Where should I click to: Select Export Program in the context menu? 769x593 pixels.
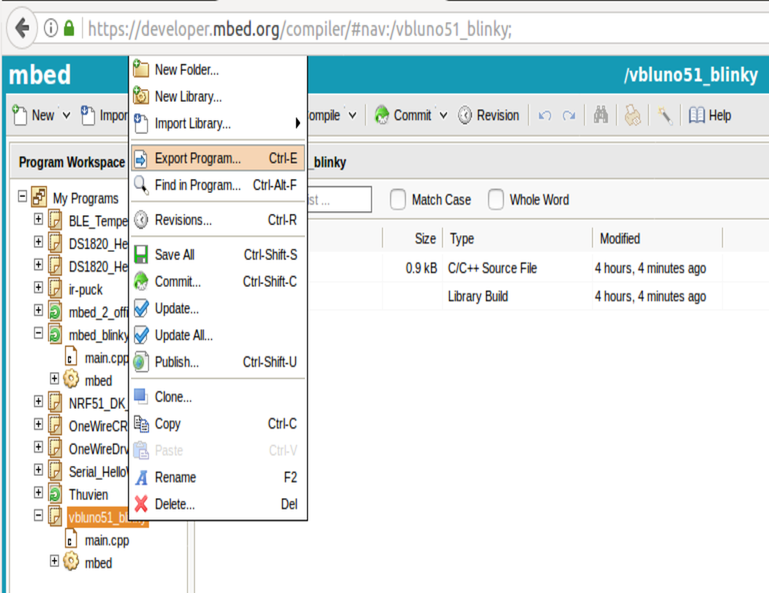click(218, 158)
